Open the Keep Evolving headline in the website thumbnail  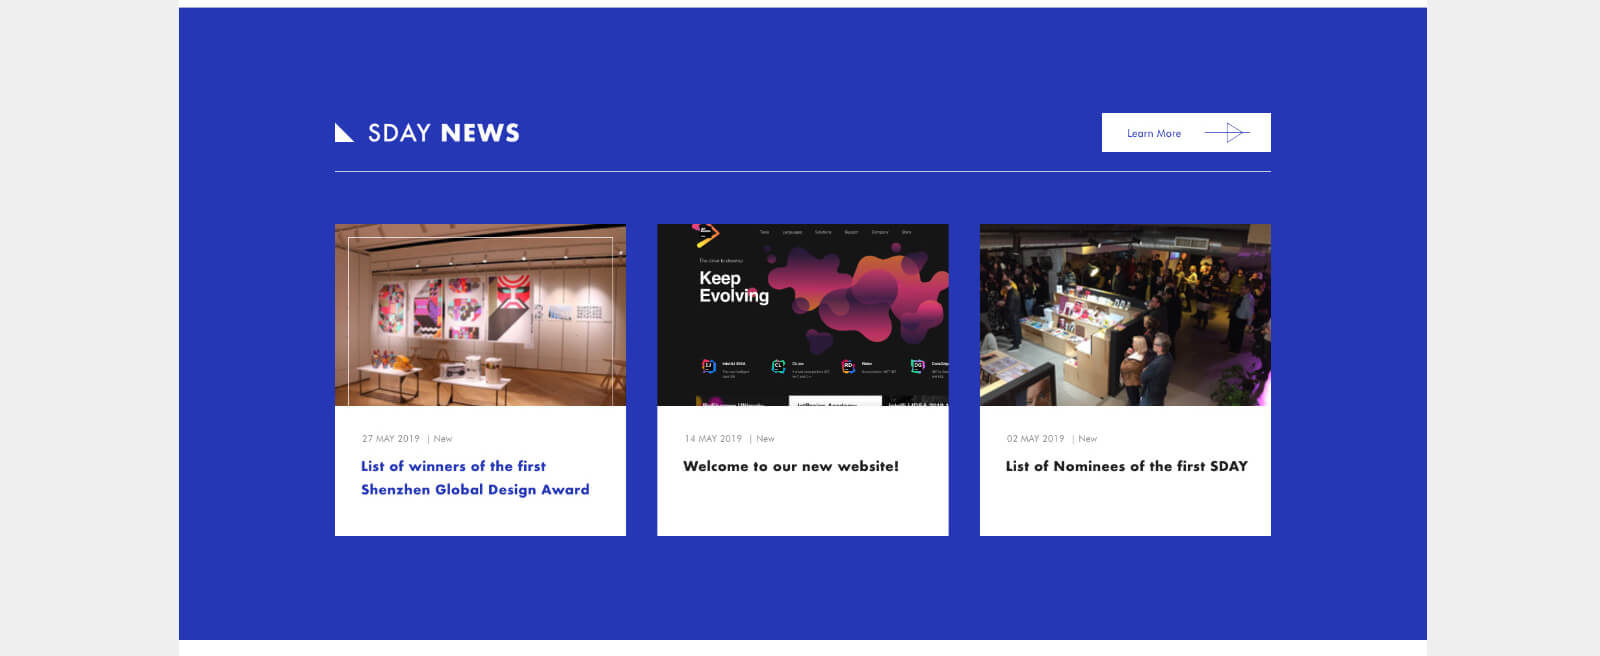pyautogui.click(x=733, y=287)
